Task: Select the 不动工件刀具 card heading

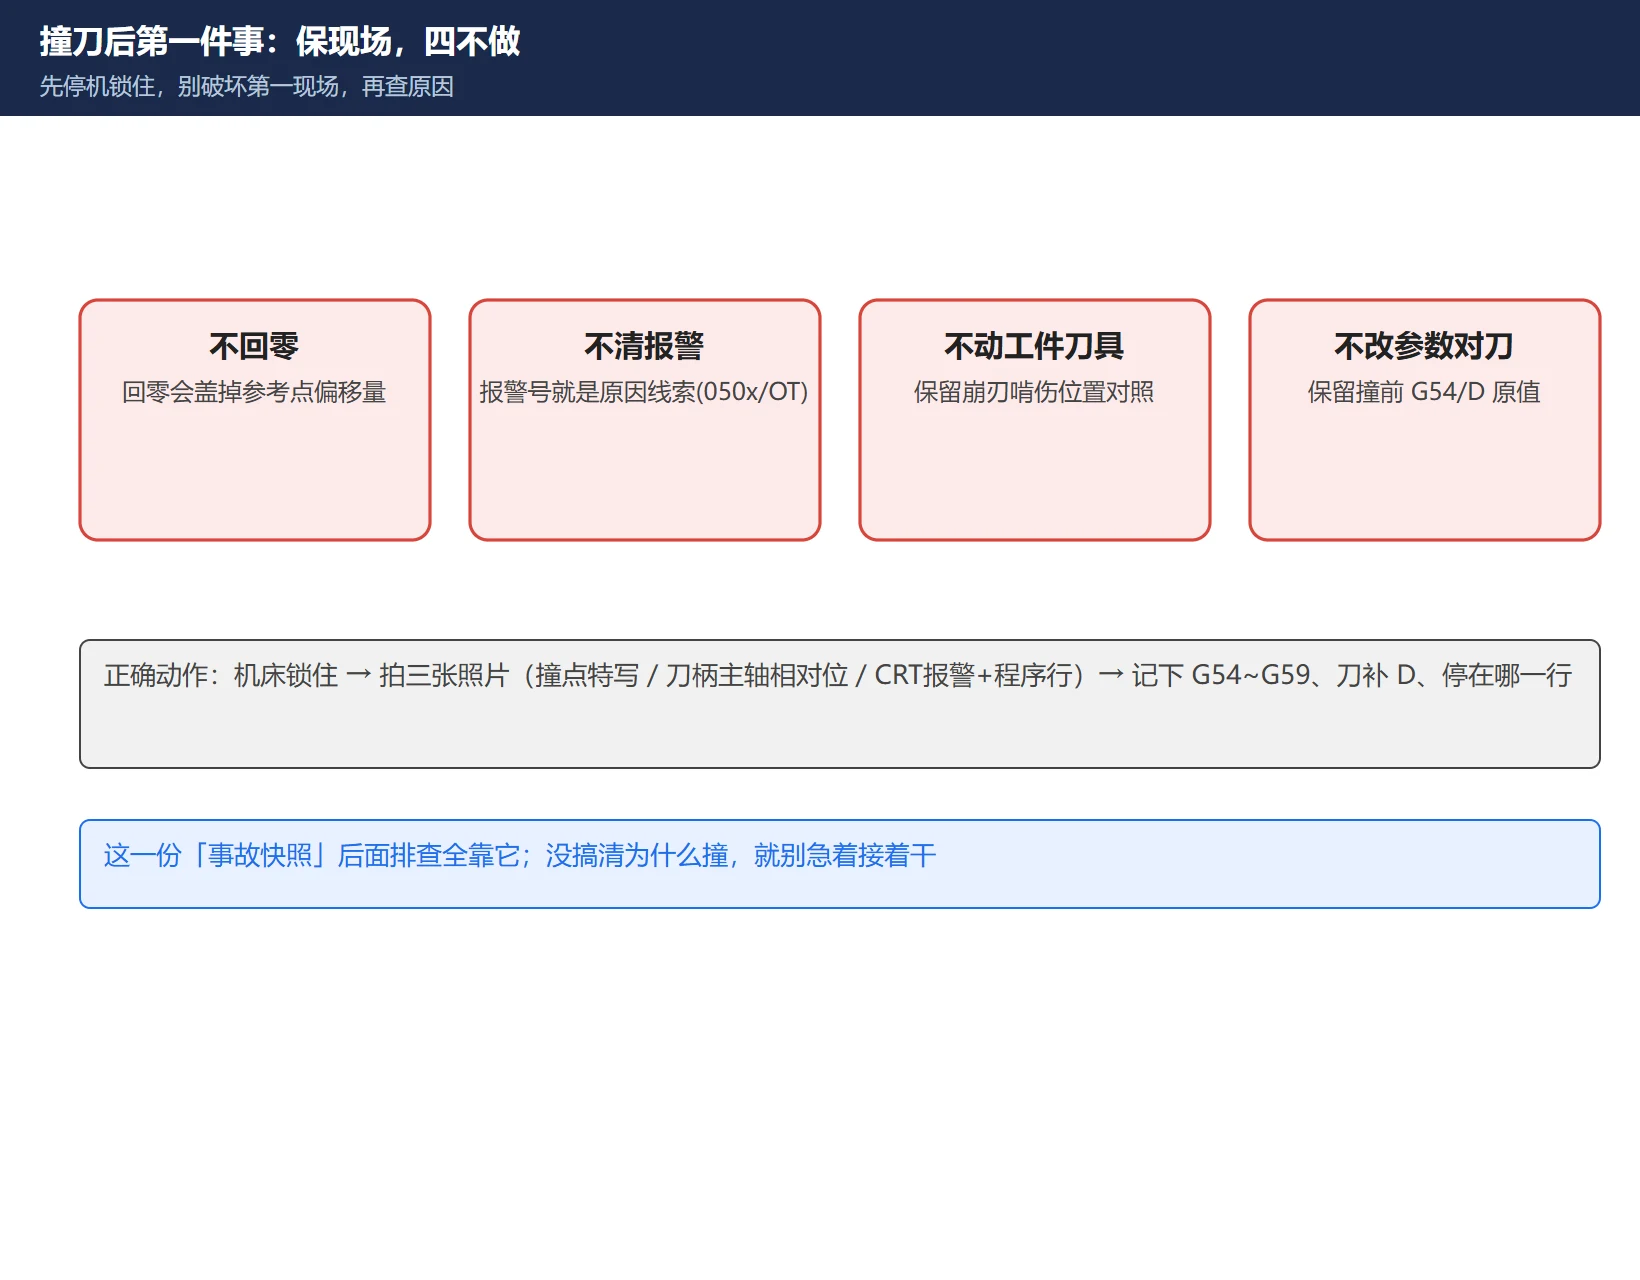Action: (x=1034, y=346)
